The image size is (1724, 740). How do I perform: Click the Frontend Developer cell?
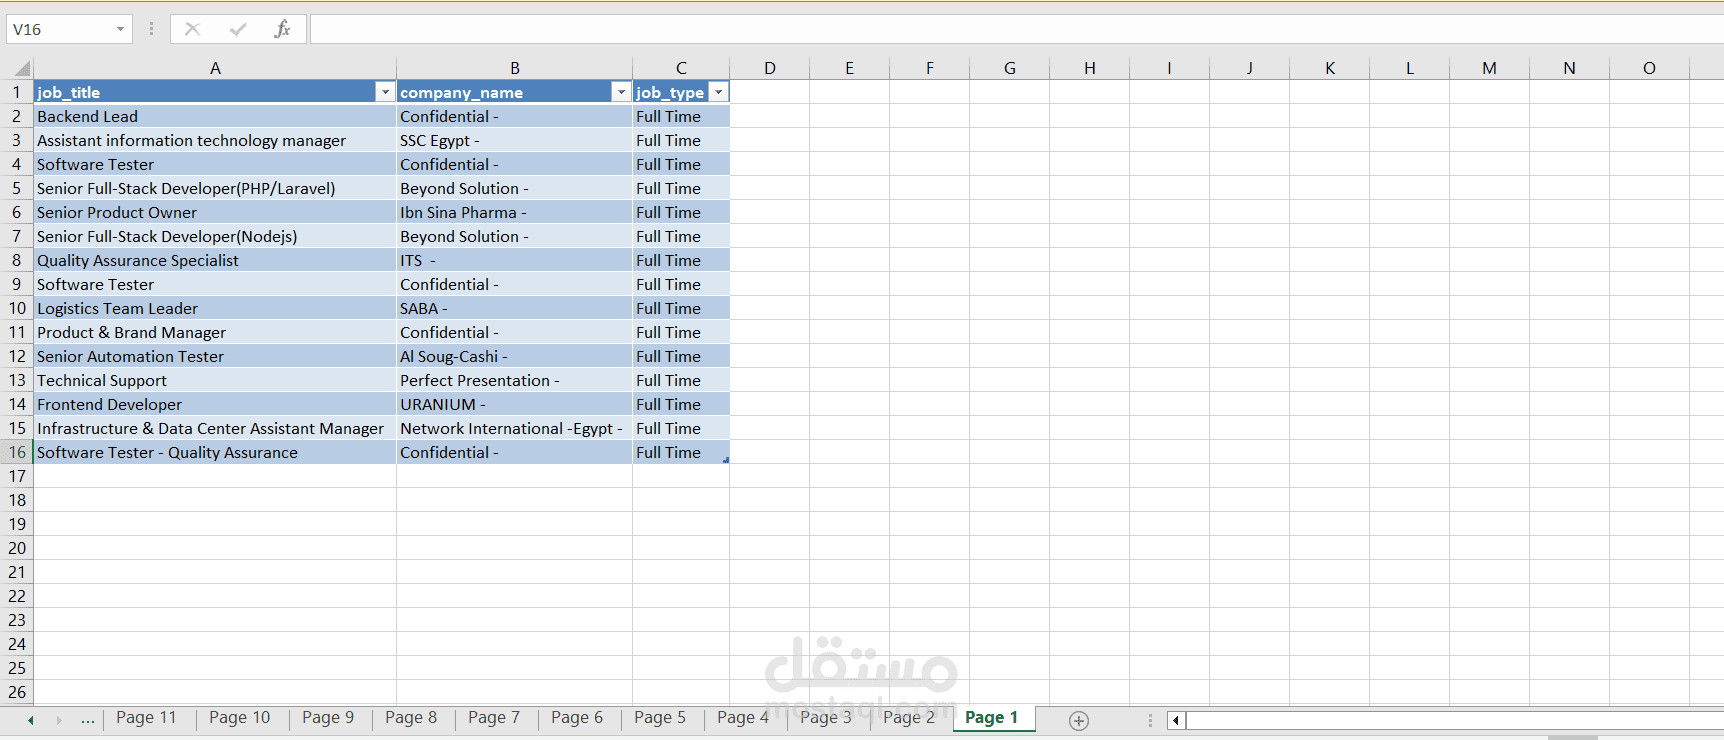pyautogui.click(x=215, y=404)
